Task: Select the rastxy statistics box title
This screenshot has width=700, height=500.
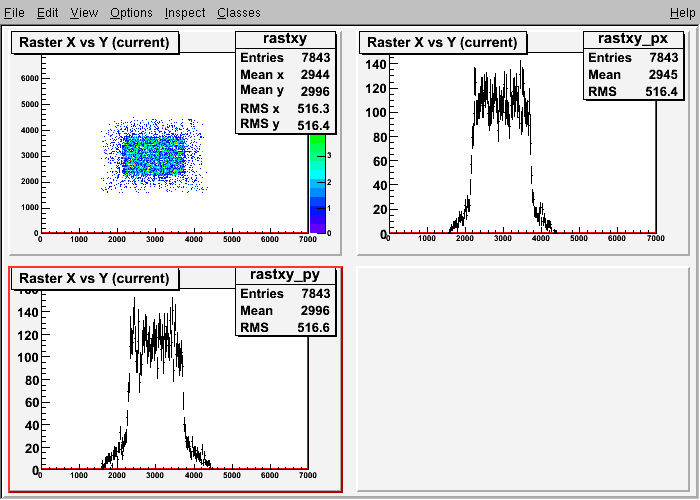Action: coord(285,39)
